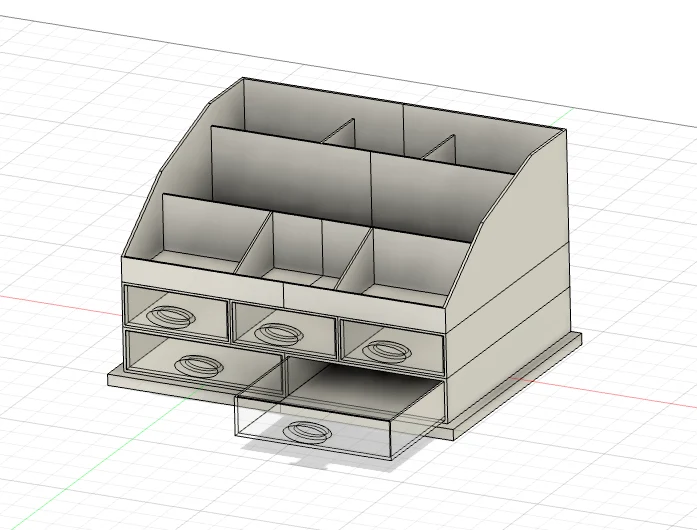Select the upper-left drawer's oval handle

point(170,317)
